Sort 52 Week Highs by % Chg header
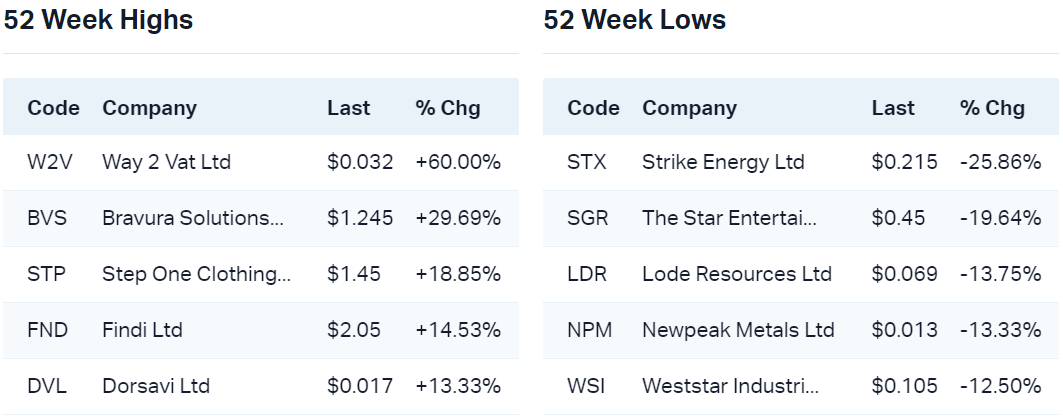1063x416 pixels. (447, 108)
